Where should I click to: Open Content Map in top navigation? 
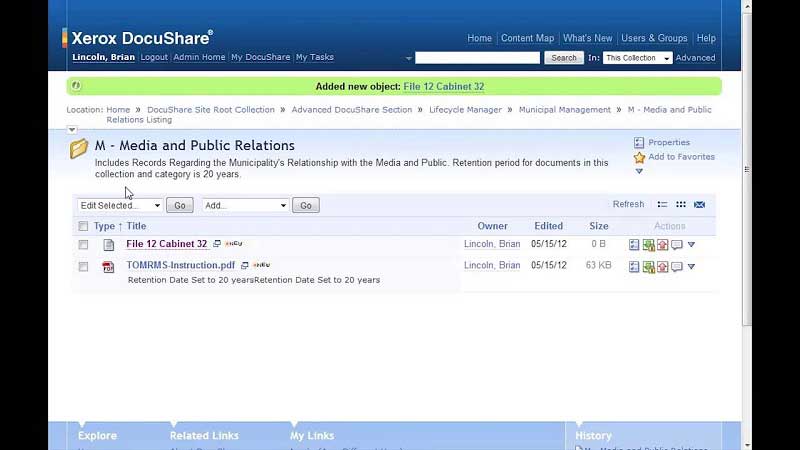tap(527, 38)
